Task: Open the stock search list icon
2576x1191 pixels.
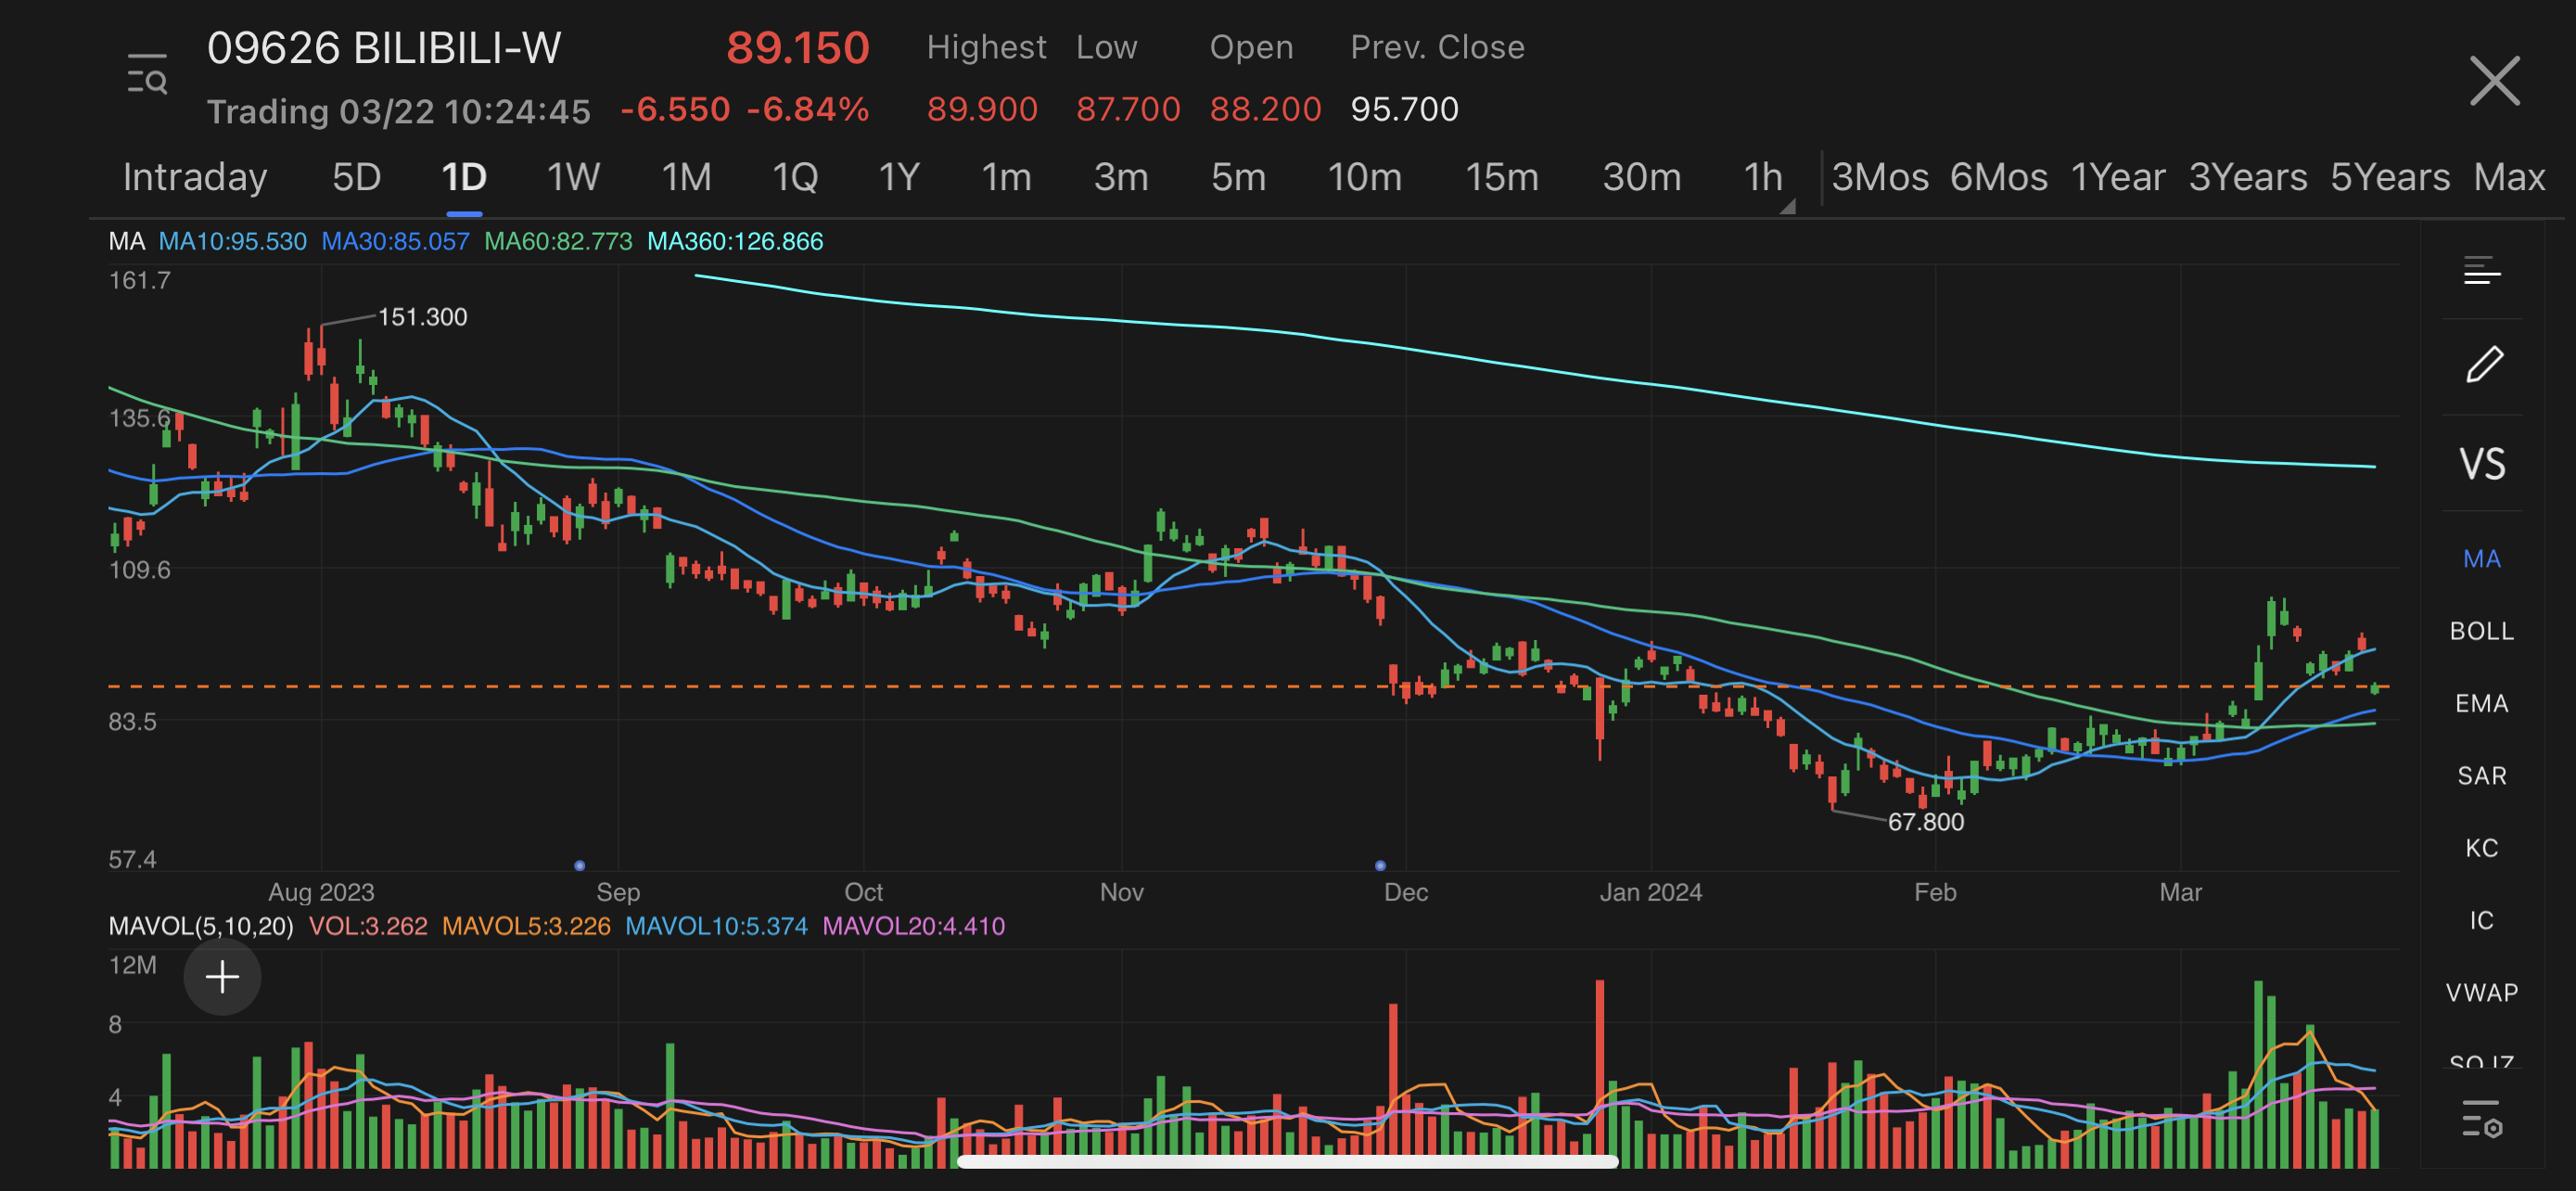Action: (x=147, y=75)
